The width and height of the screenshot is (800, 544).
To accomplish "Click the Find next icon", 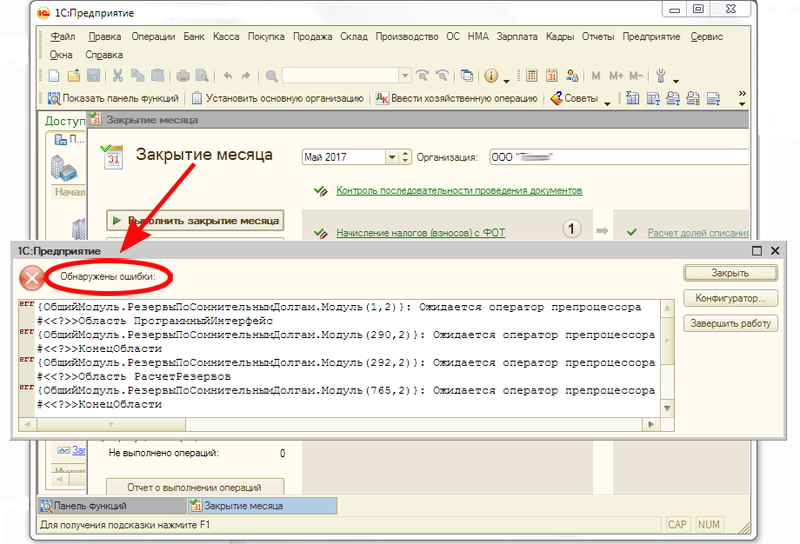I will (422, 76).
